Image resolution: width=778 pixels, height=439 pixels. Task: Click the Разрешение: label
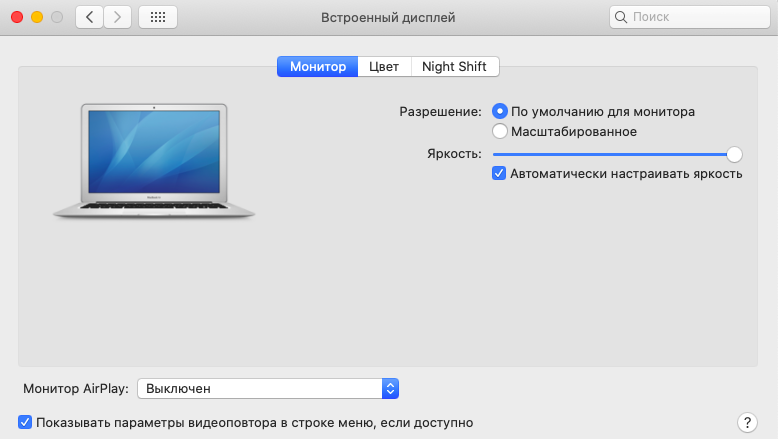coord(440,112)
